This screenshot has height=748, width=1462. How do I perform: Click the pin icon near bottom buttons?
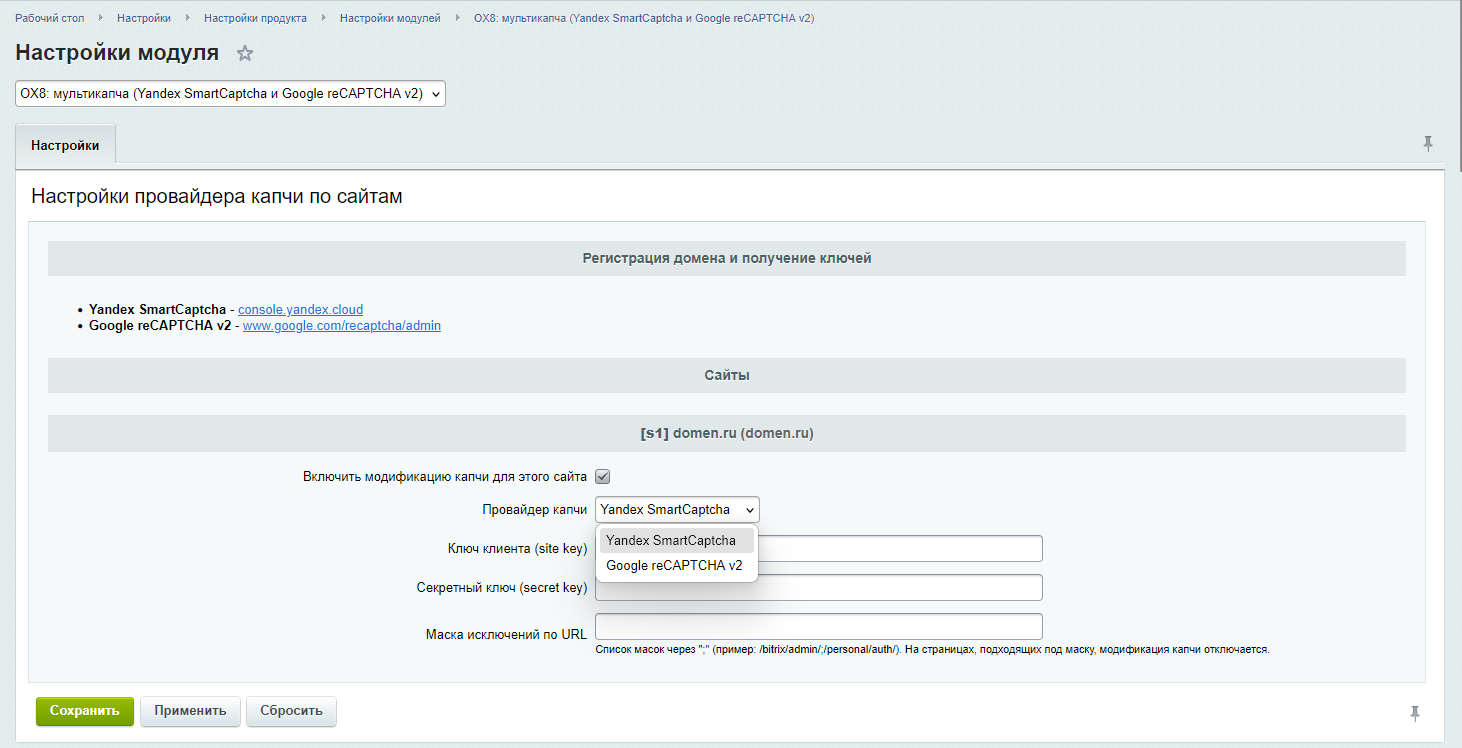click(1416, 712)
